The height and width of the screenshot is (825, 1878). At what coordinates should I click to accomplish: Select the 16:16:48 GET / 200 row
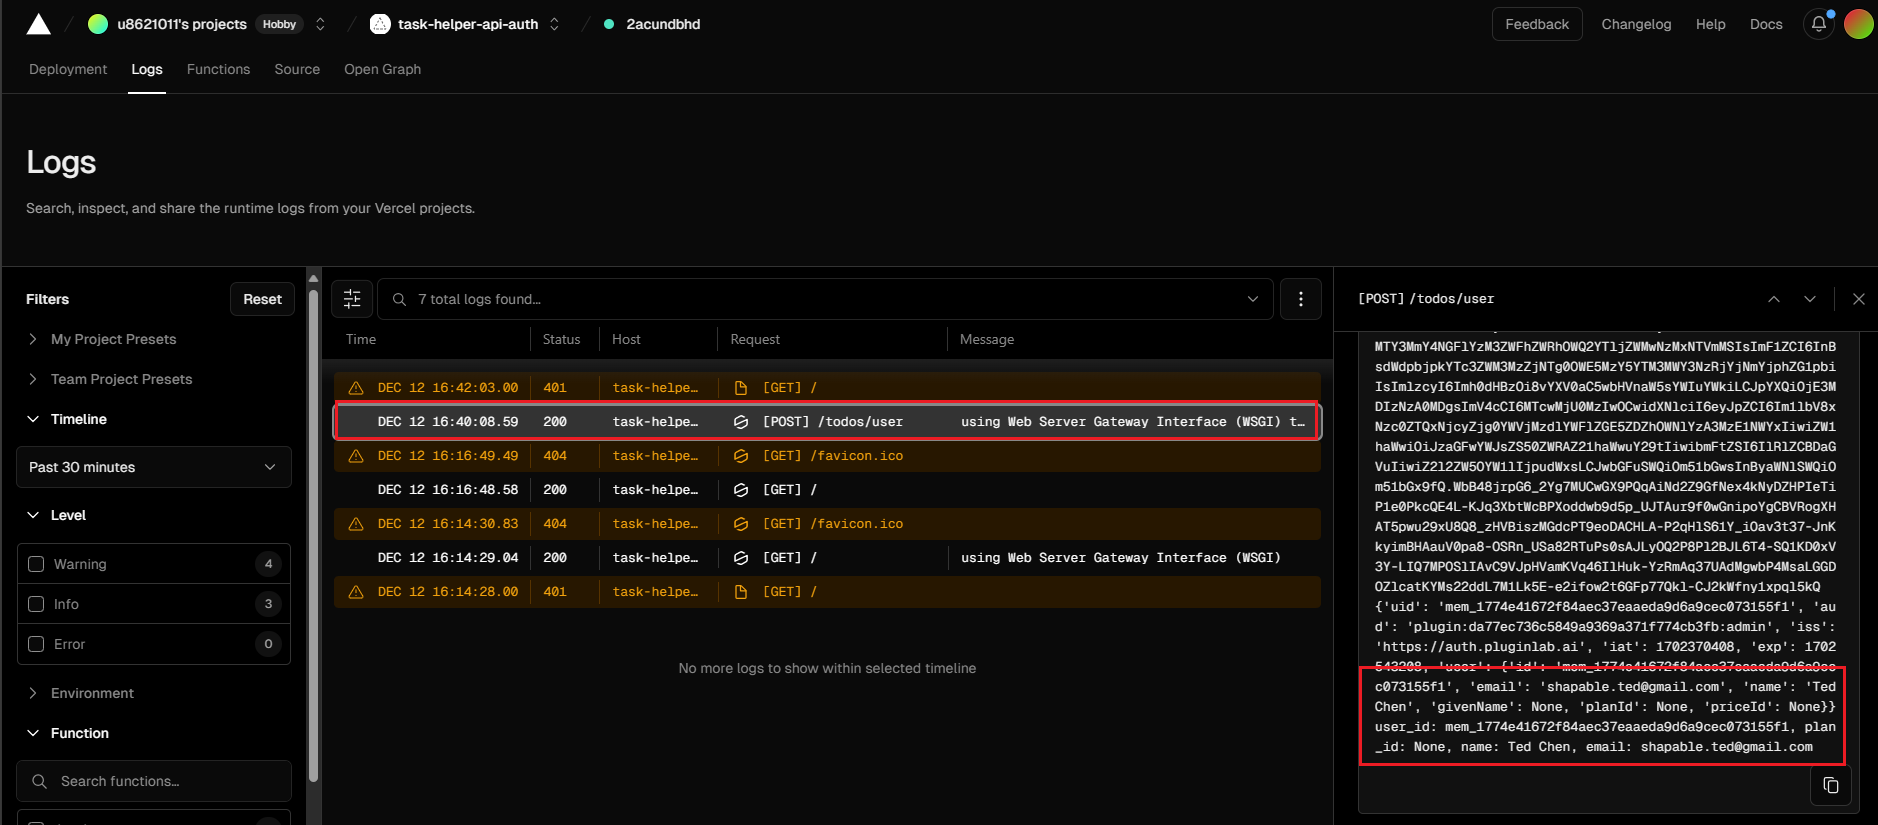(x=827, y=490)
